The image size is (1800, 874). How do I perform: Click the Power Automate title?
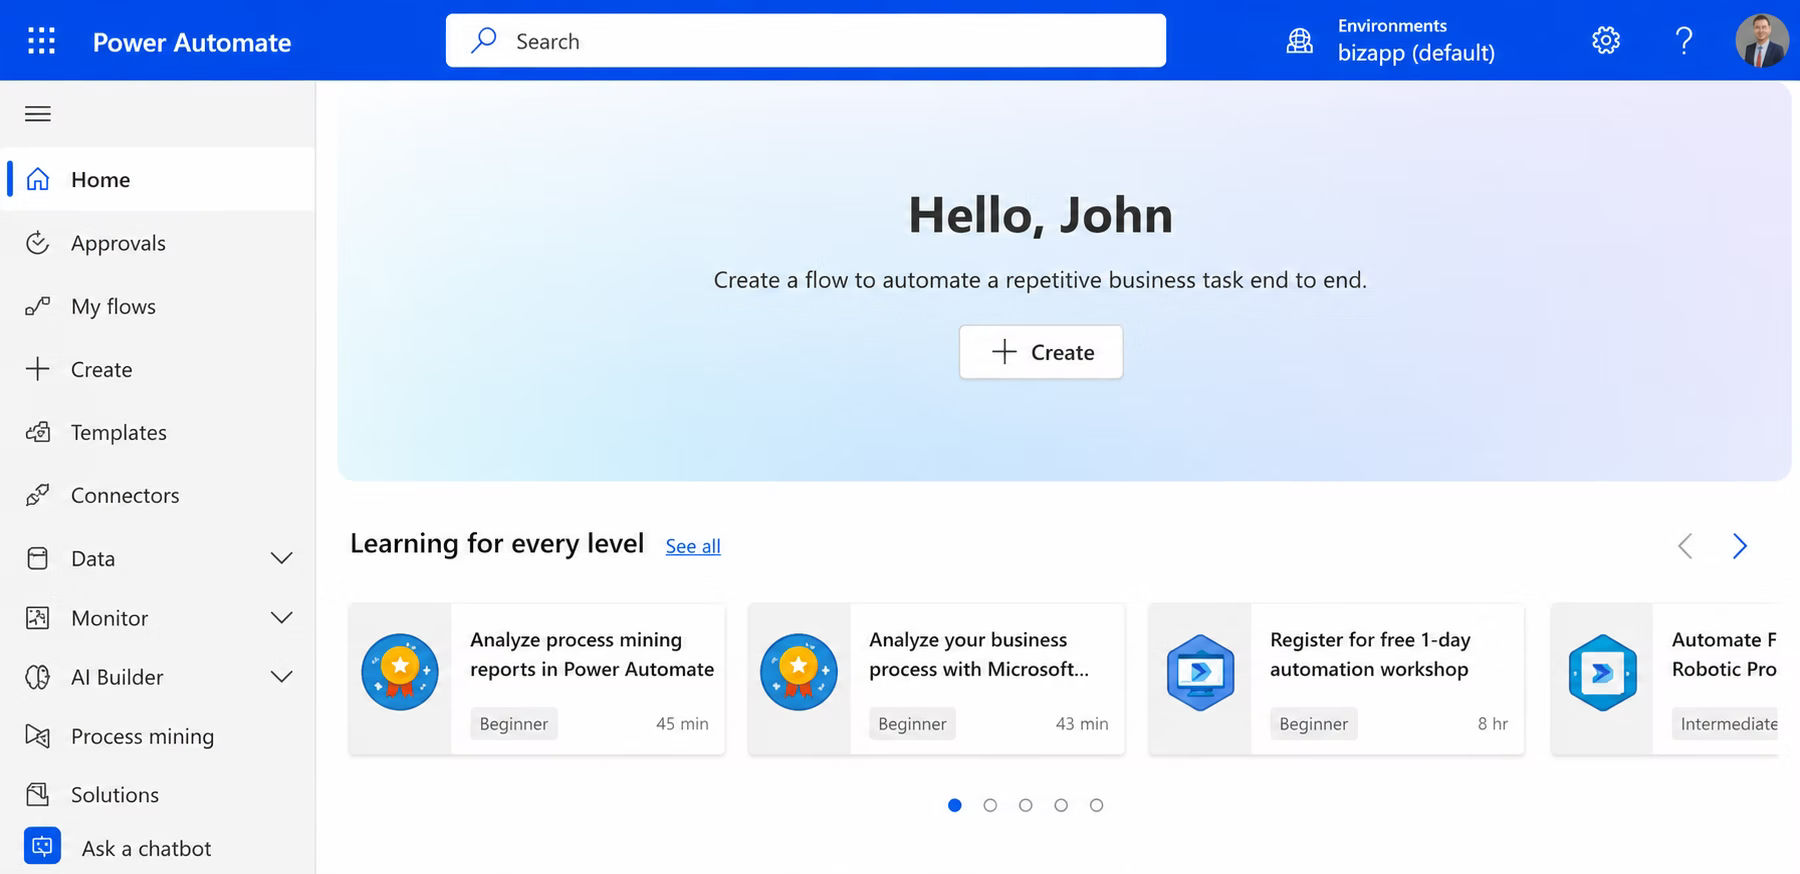pos(192,42)
